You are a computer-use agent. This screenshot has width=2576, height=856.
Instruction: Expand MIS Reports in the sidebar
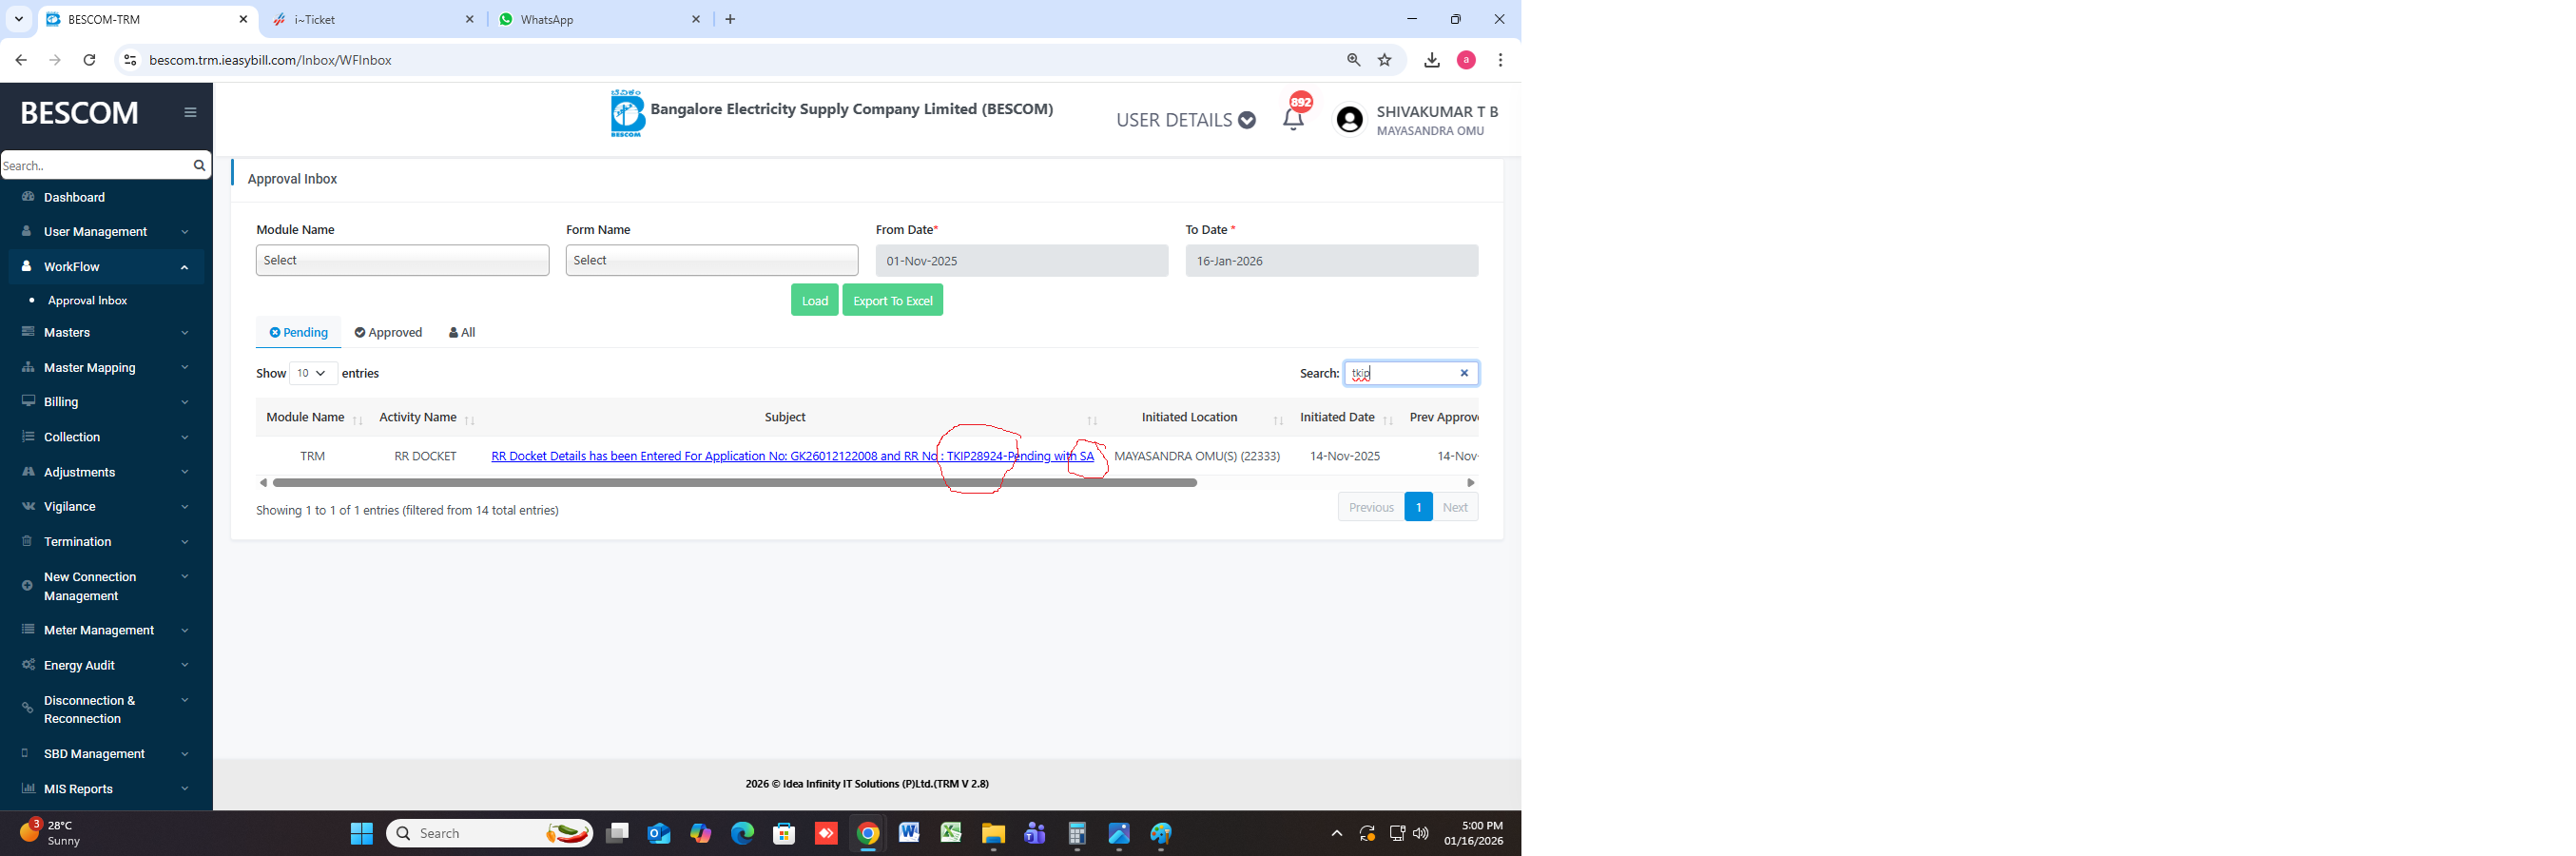106,789
